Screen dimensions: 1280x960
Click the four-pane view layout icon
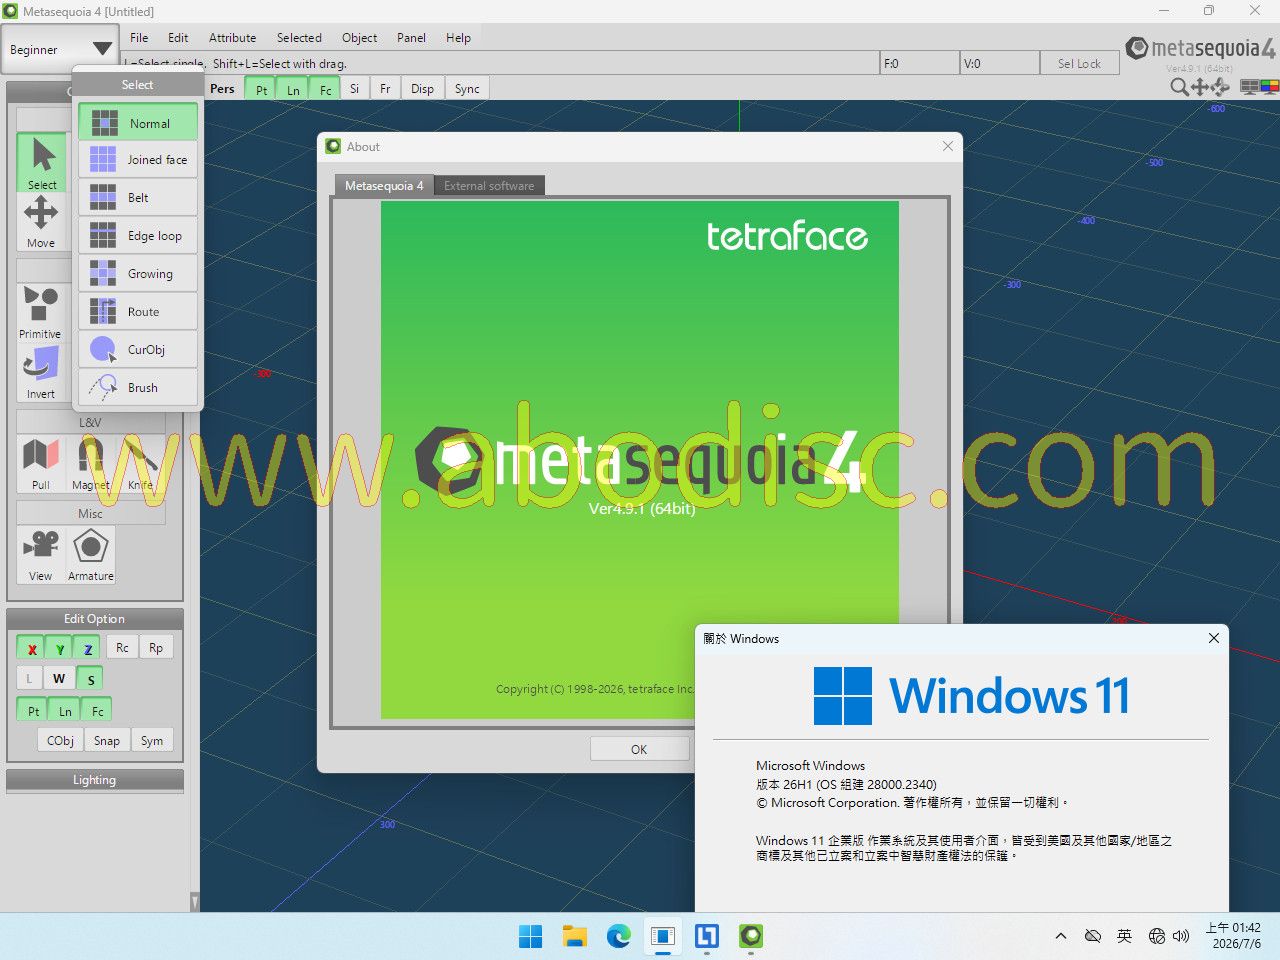tap(1249, 87)
